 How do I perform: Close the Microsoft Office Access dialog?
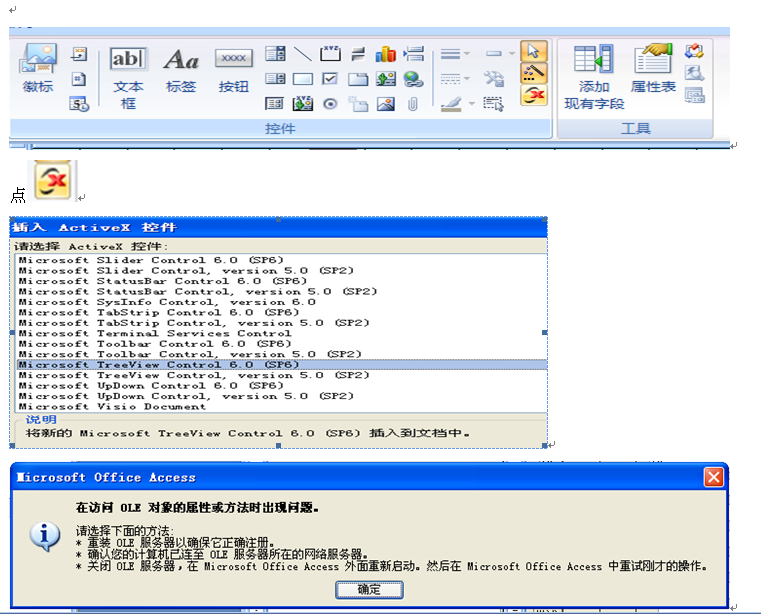[714, 477]
